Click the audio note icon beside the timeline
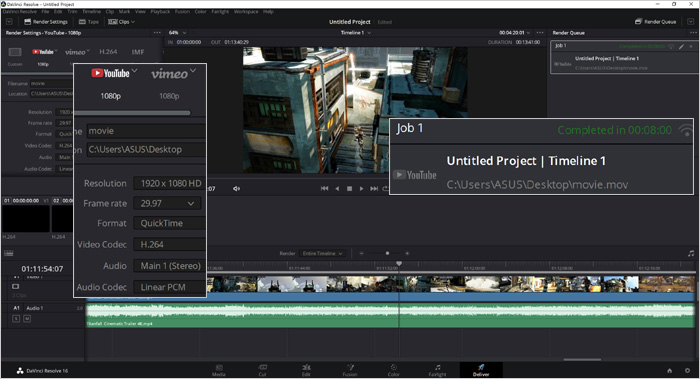Viewport: 700px width, 379px height. pyautogui.click(x=691, y=254)
